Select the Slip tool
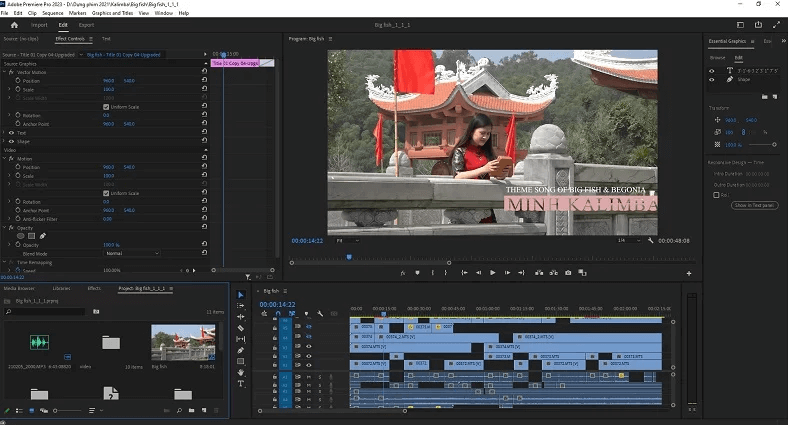This screenshot has width=788, height=425. 241,339
